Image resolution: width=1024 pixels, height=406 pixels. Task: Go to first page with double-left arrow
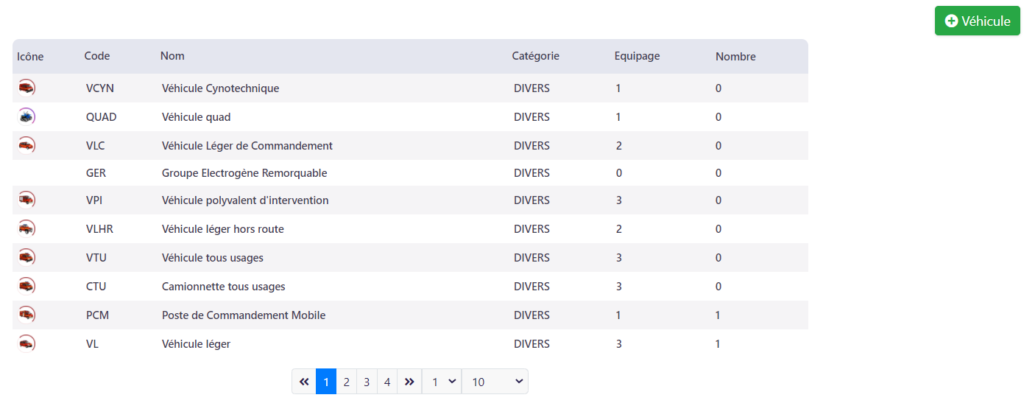click(304, 382)
